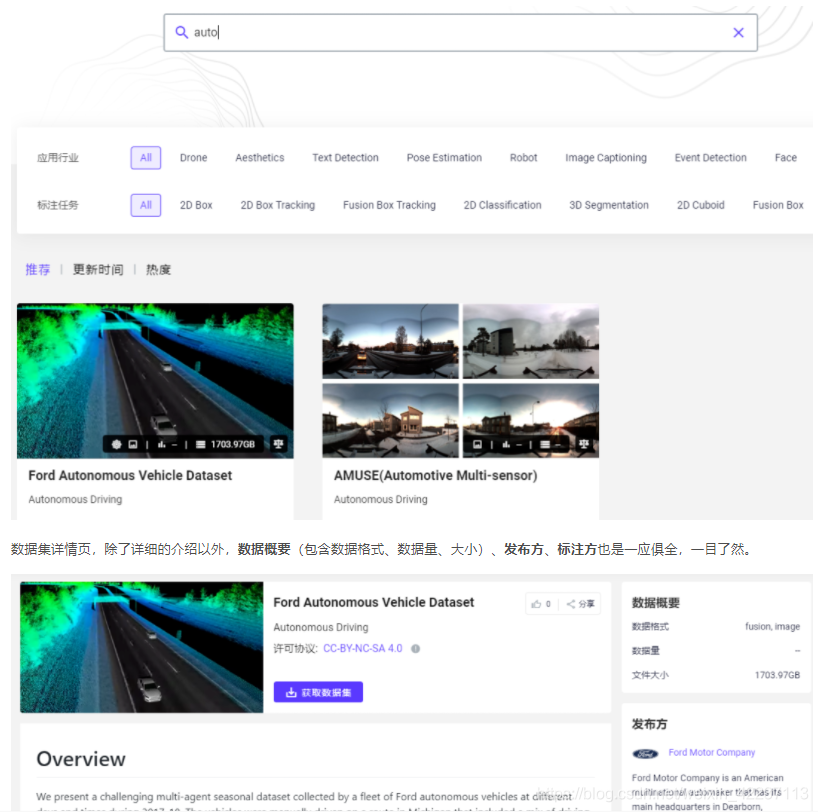Filter by 2D Classification
The height and width of the screenshot is (812, 818).
[502, 205]
